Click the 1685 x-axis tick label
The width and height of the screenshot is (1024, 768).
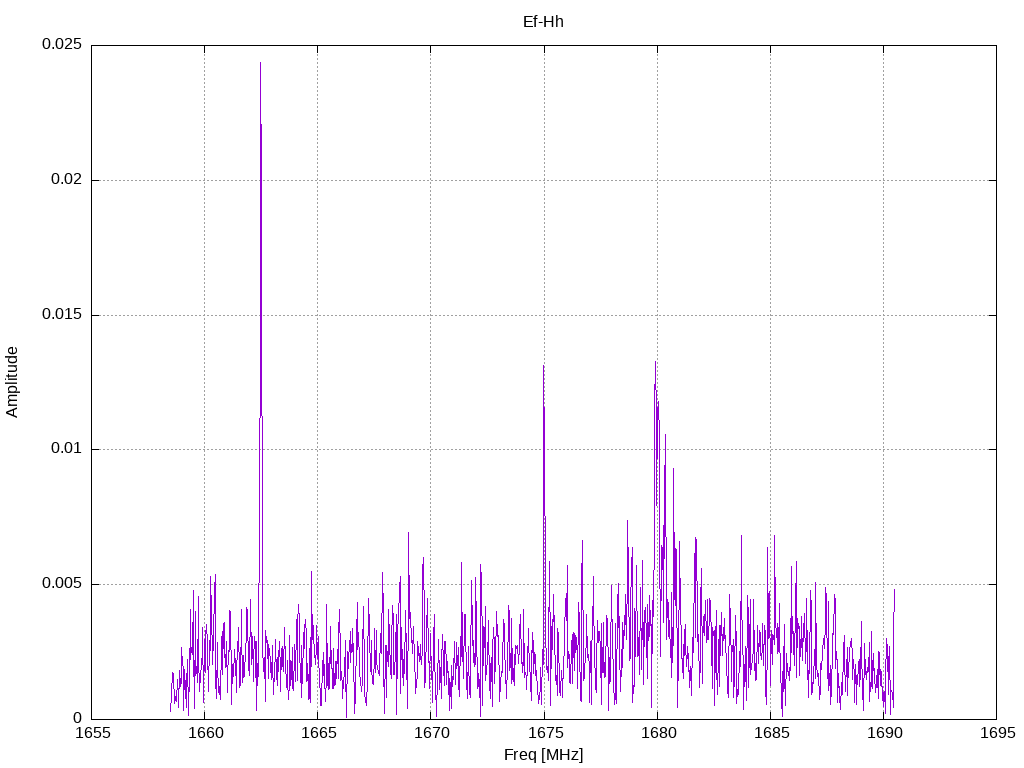[771, 733]
